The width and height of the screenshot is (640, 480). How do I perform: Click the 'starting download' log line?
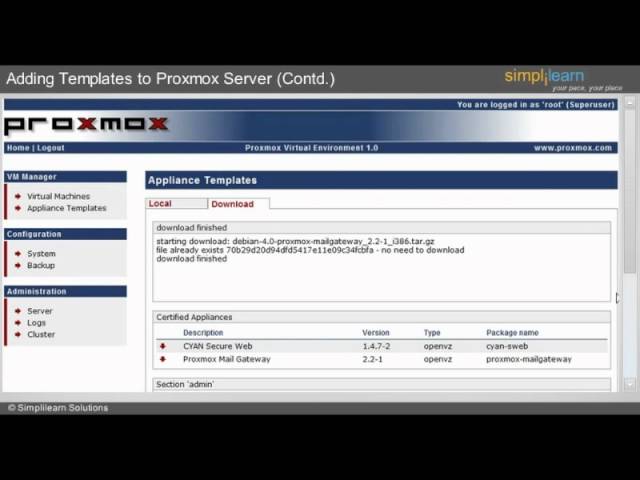pos(295,241)
